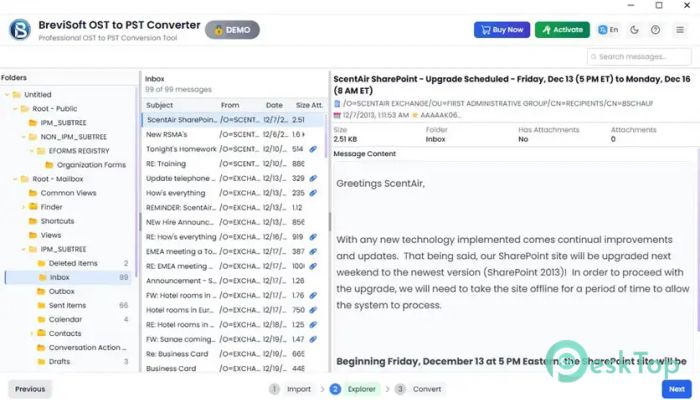This screenshot has width=700, height=400.
Task: Go to step 3 Convert
Action: 419,389
